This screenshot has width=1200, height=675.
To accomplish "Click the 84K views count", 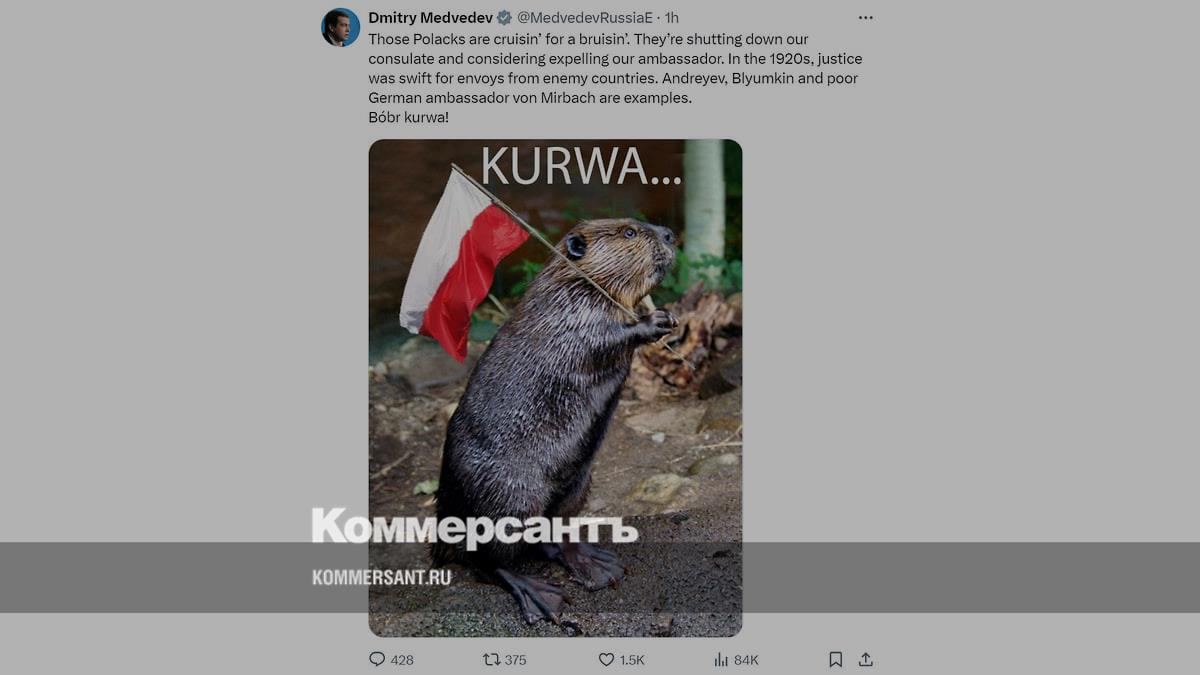I will pyautogui.click(x=746, y=660).
